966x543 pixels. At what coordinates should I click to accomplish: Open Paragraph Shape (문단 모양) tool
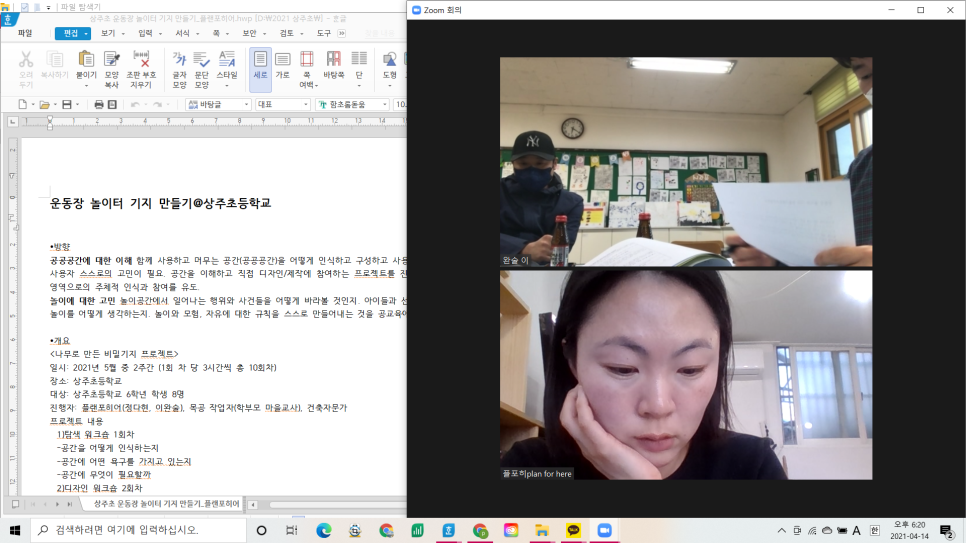[x=201, y=60]
